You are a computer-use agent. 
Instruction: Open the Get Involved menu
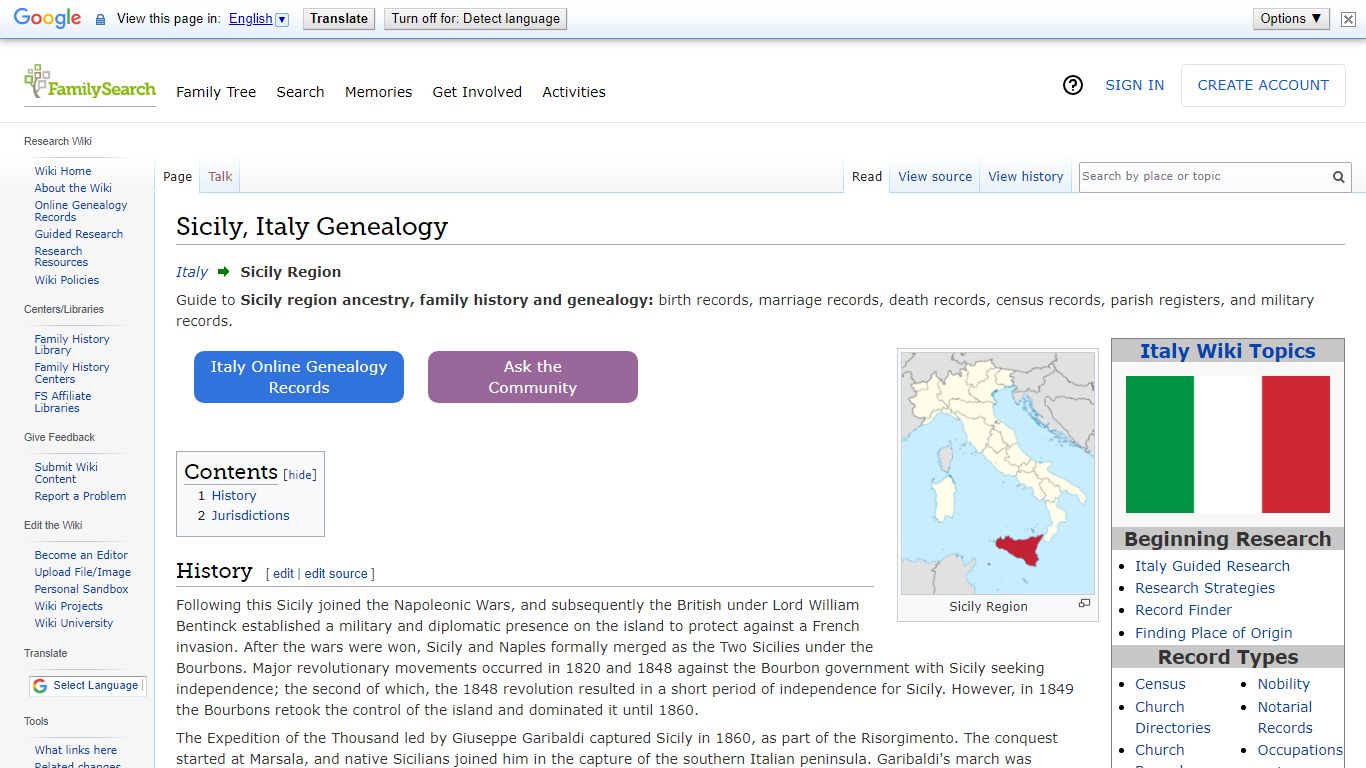477,92
